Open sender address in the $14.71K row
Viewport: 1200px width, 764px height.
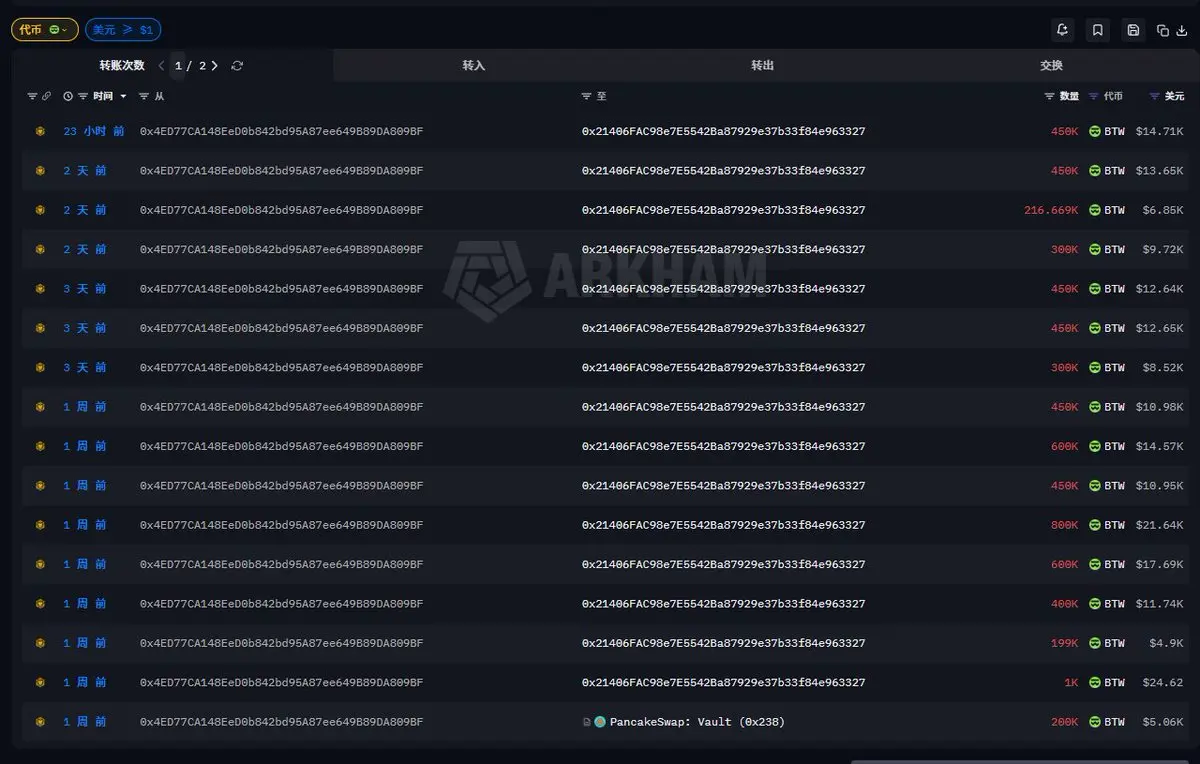click(281, 131)
